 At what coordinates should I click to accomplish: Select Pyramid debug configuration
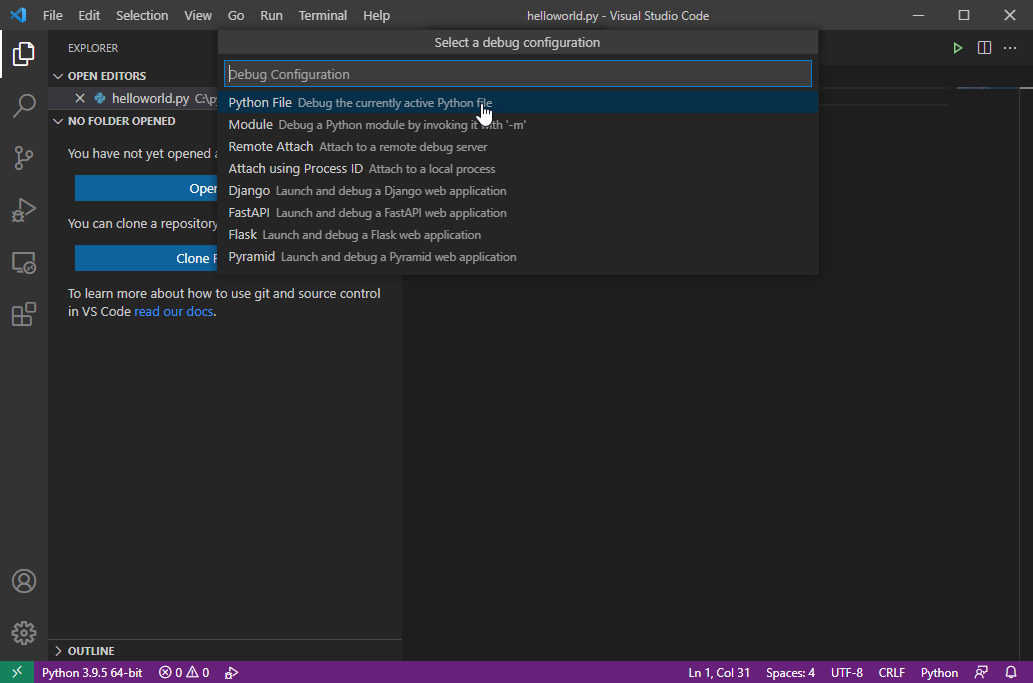(x=518, y=257)
